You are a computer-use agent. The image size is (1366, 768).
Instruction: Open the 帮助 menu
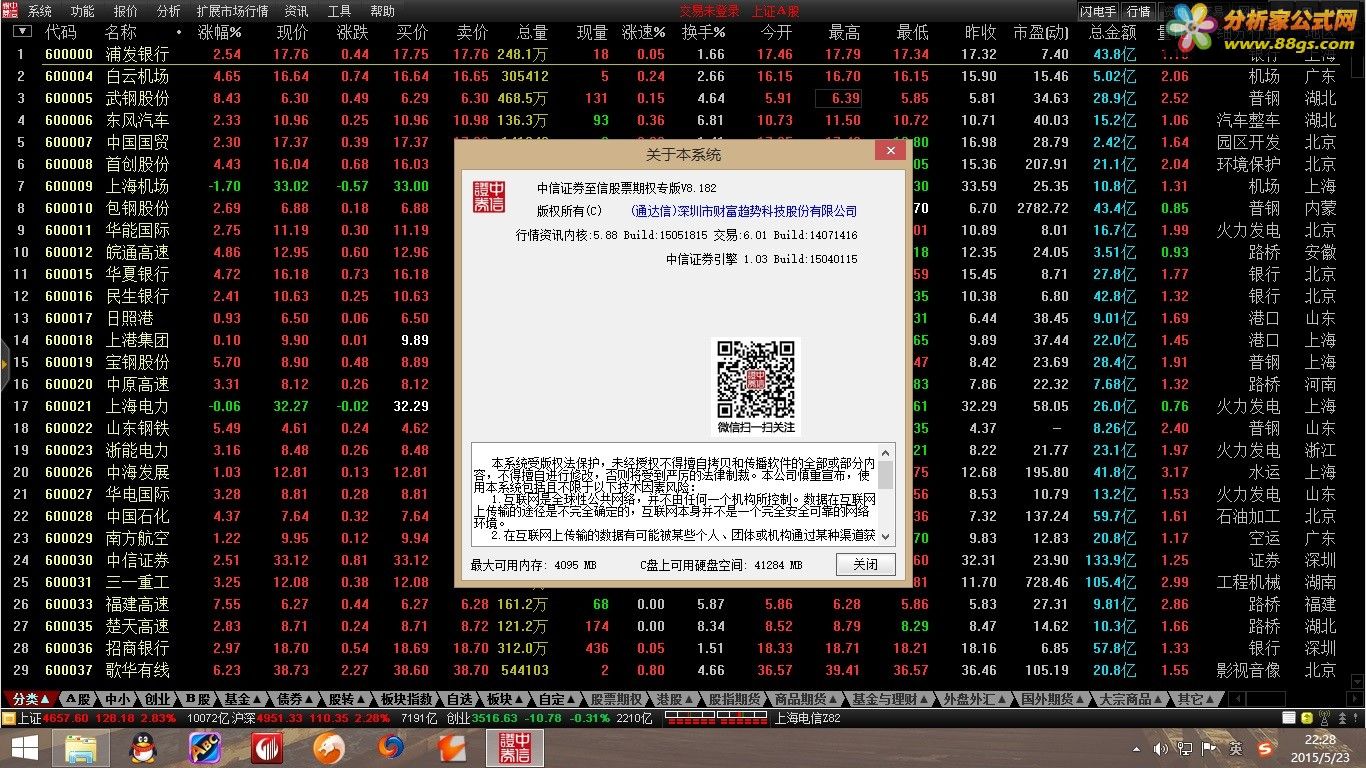(x=383, y=11)
